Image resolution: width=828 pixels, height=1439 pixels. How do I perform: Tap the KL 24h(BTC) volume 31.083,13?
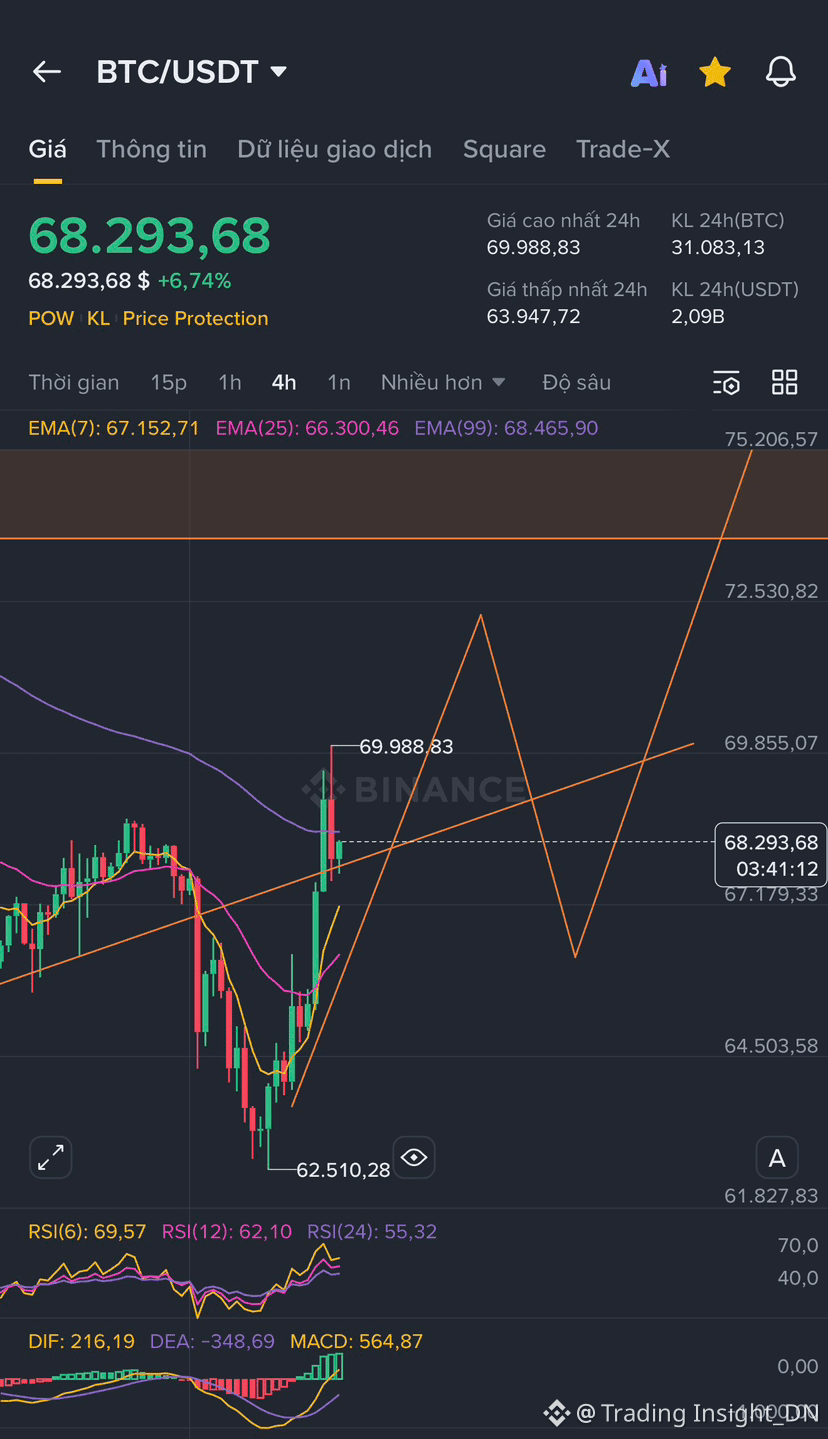pos(718,247)
